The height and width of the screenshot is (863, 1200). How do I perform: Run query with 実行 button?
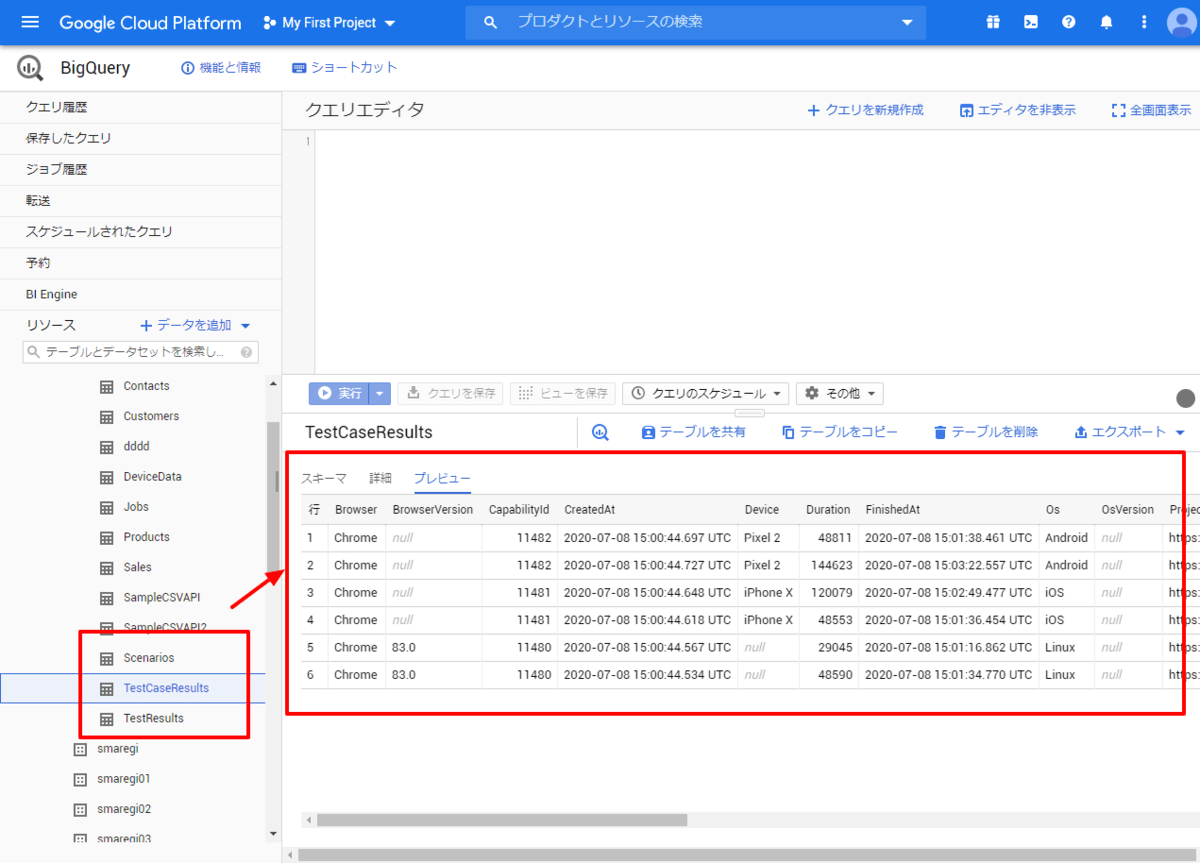tap(339, 393)
